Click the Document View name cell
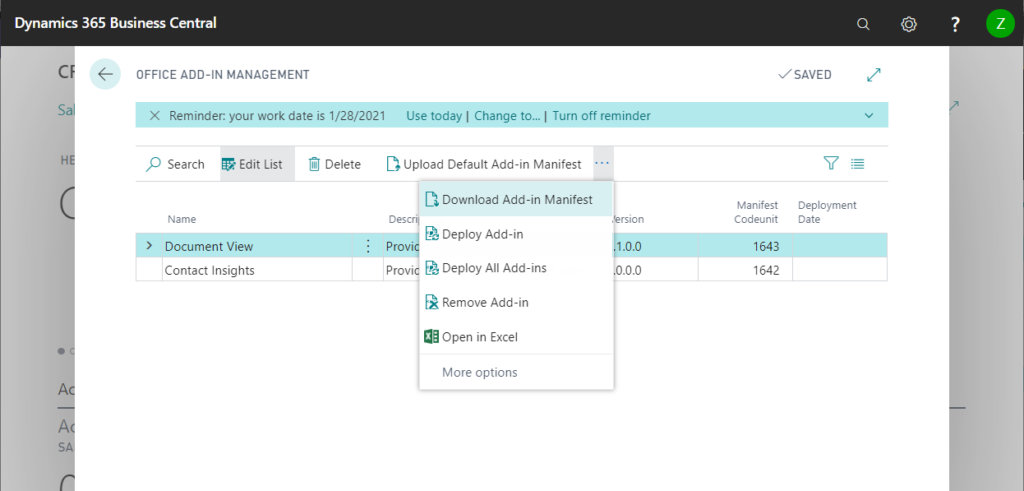 tap(257, 246)
